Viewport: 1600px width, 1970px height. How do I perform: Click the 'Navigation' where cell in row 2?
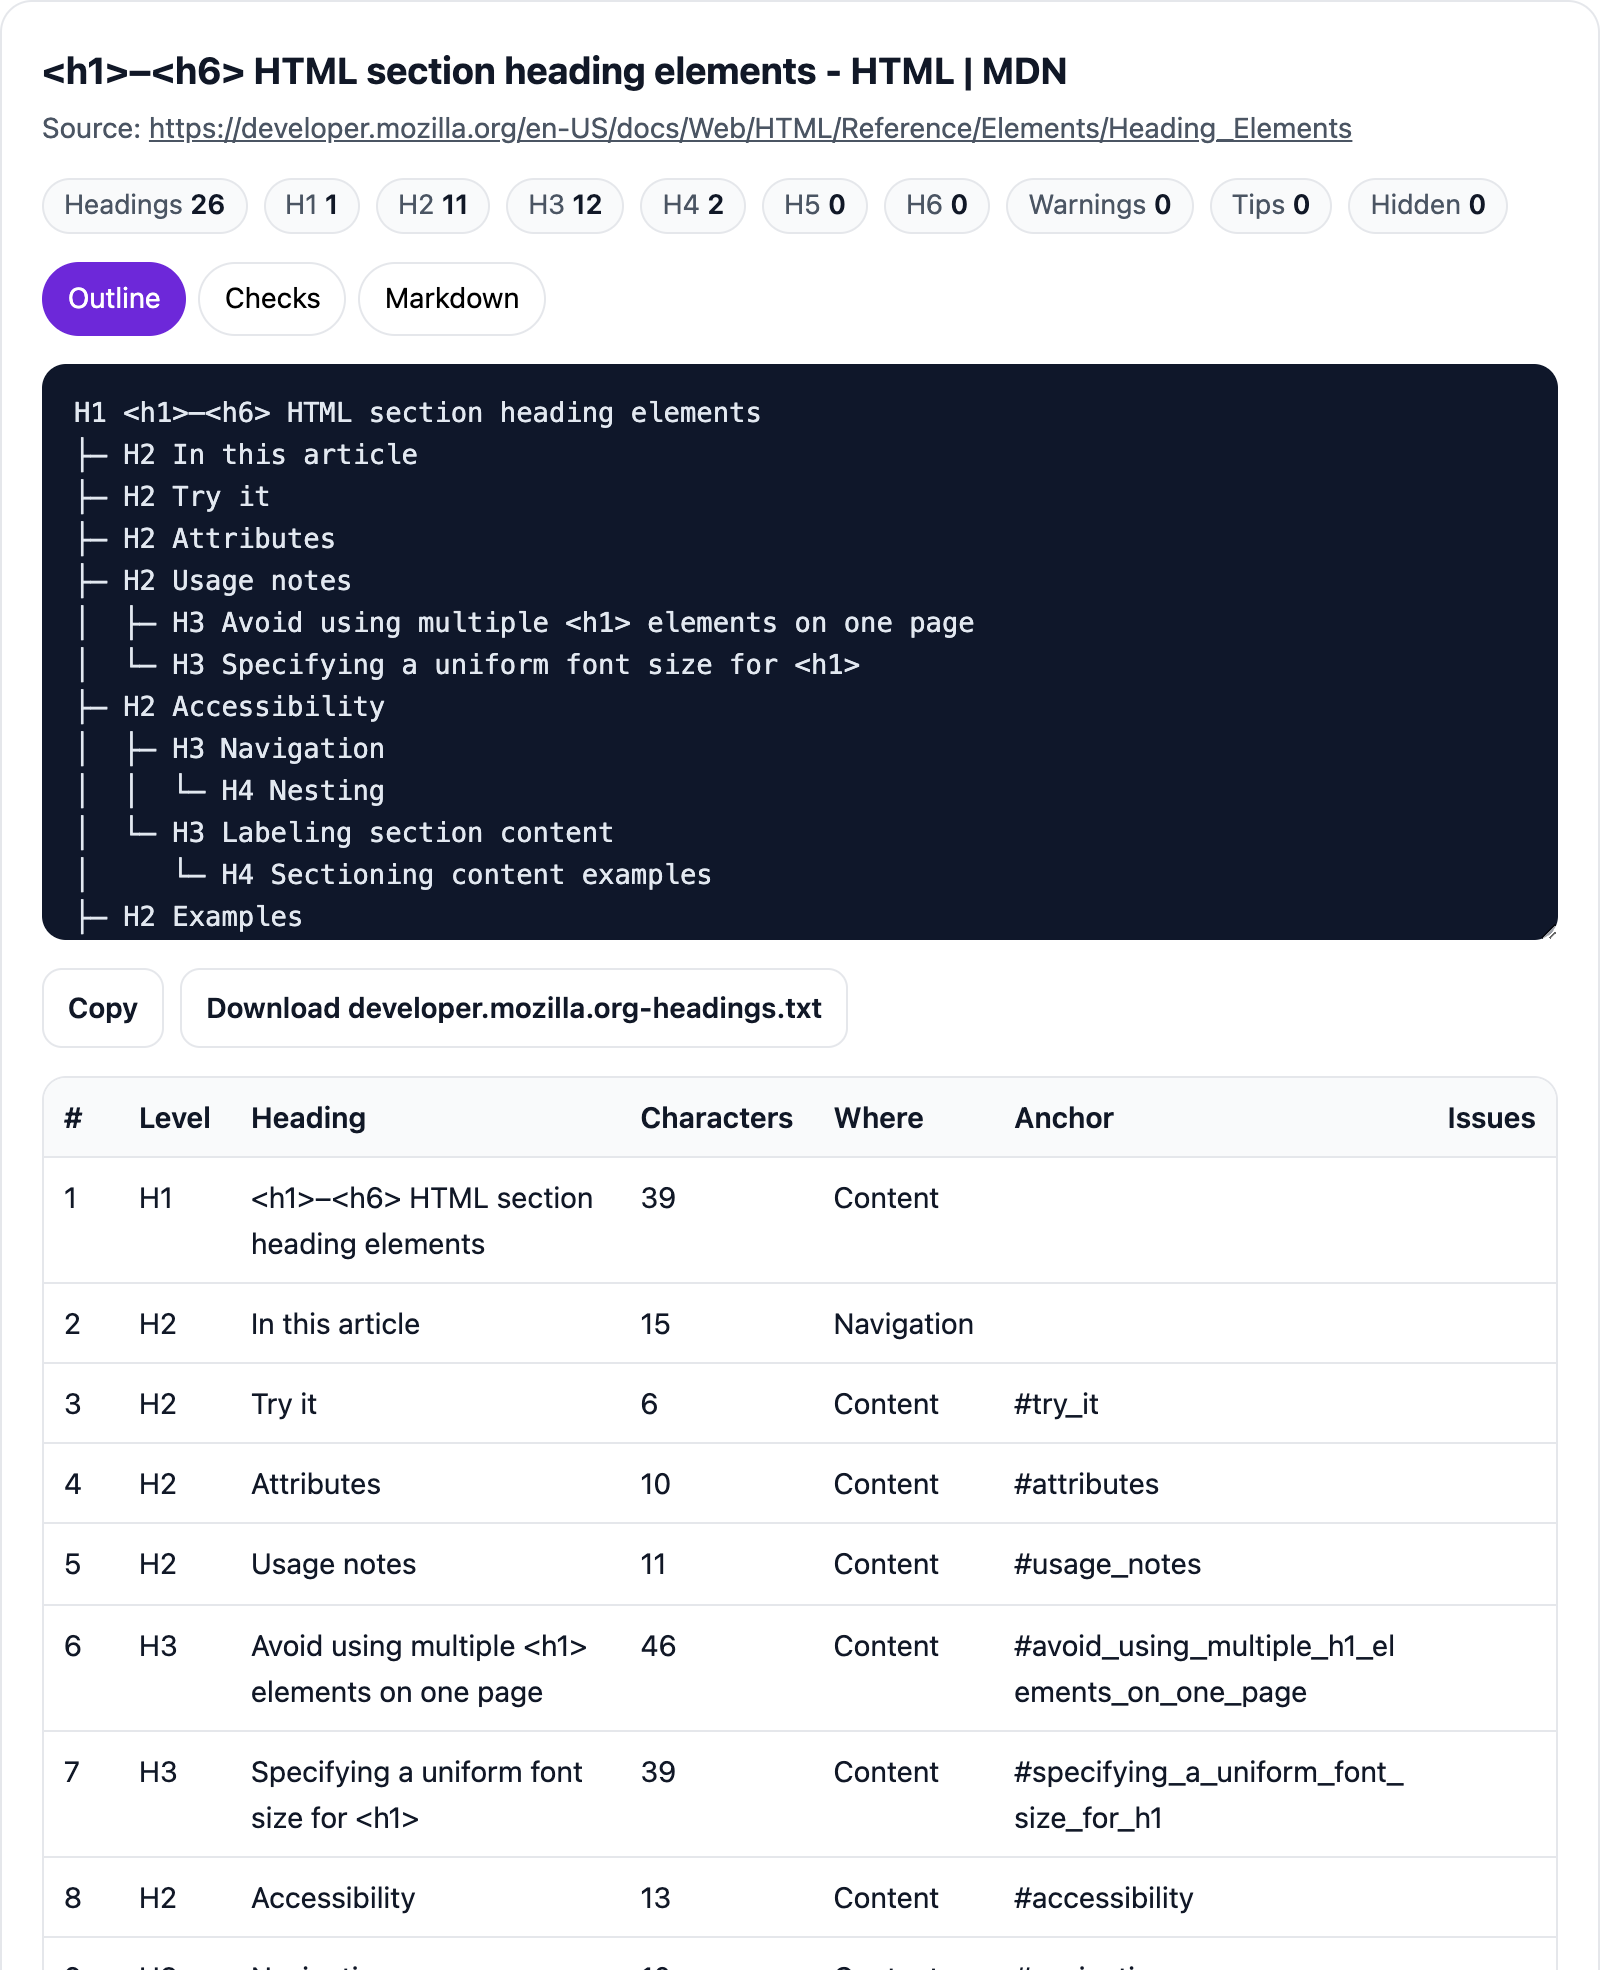(904, 1324)
